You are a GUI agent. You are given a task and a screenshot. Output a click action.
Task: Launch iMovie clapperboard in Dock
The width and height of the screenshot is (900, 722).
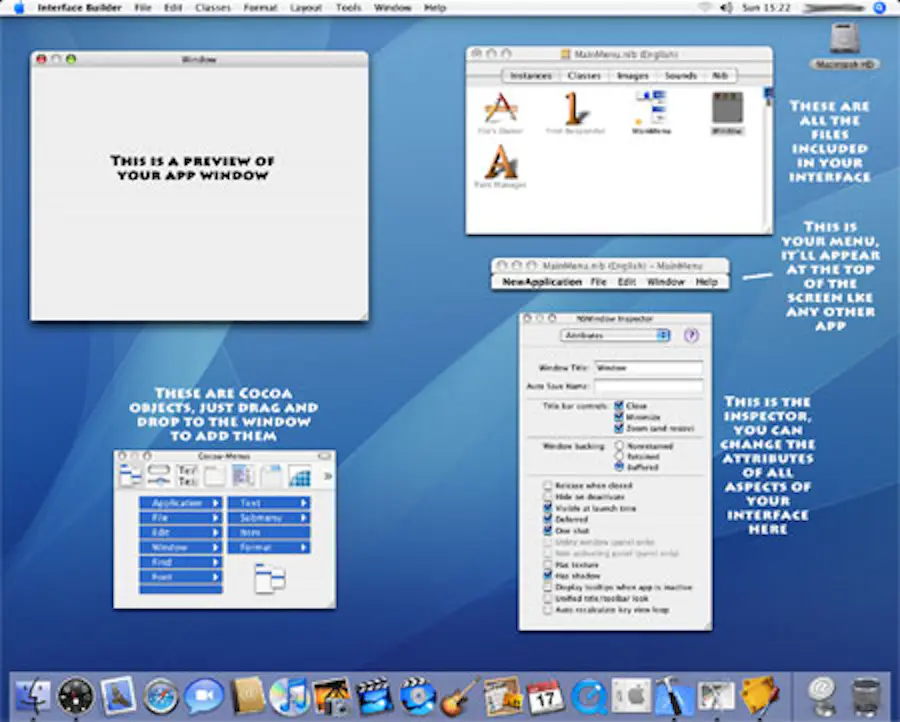tap(375, 696)
